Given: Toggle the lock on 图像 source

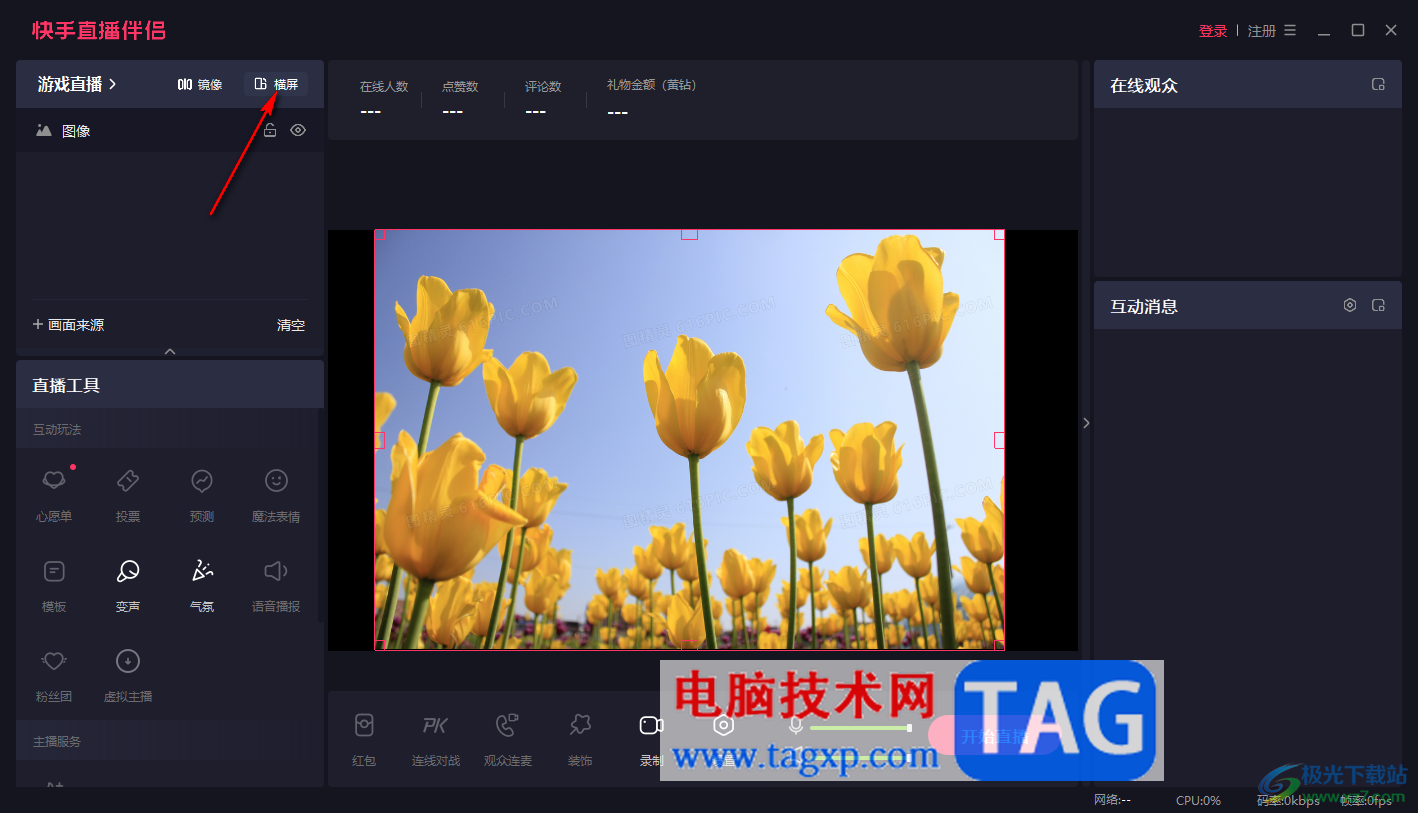Looking at the screenshot, I should point(270,130).
